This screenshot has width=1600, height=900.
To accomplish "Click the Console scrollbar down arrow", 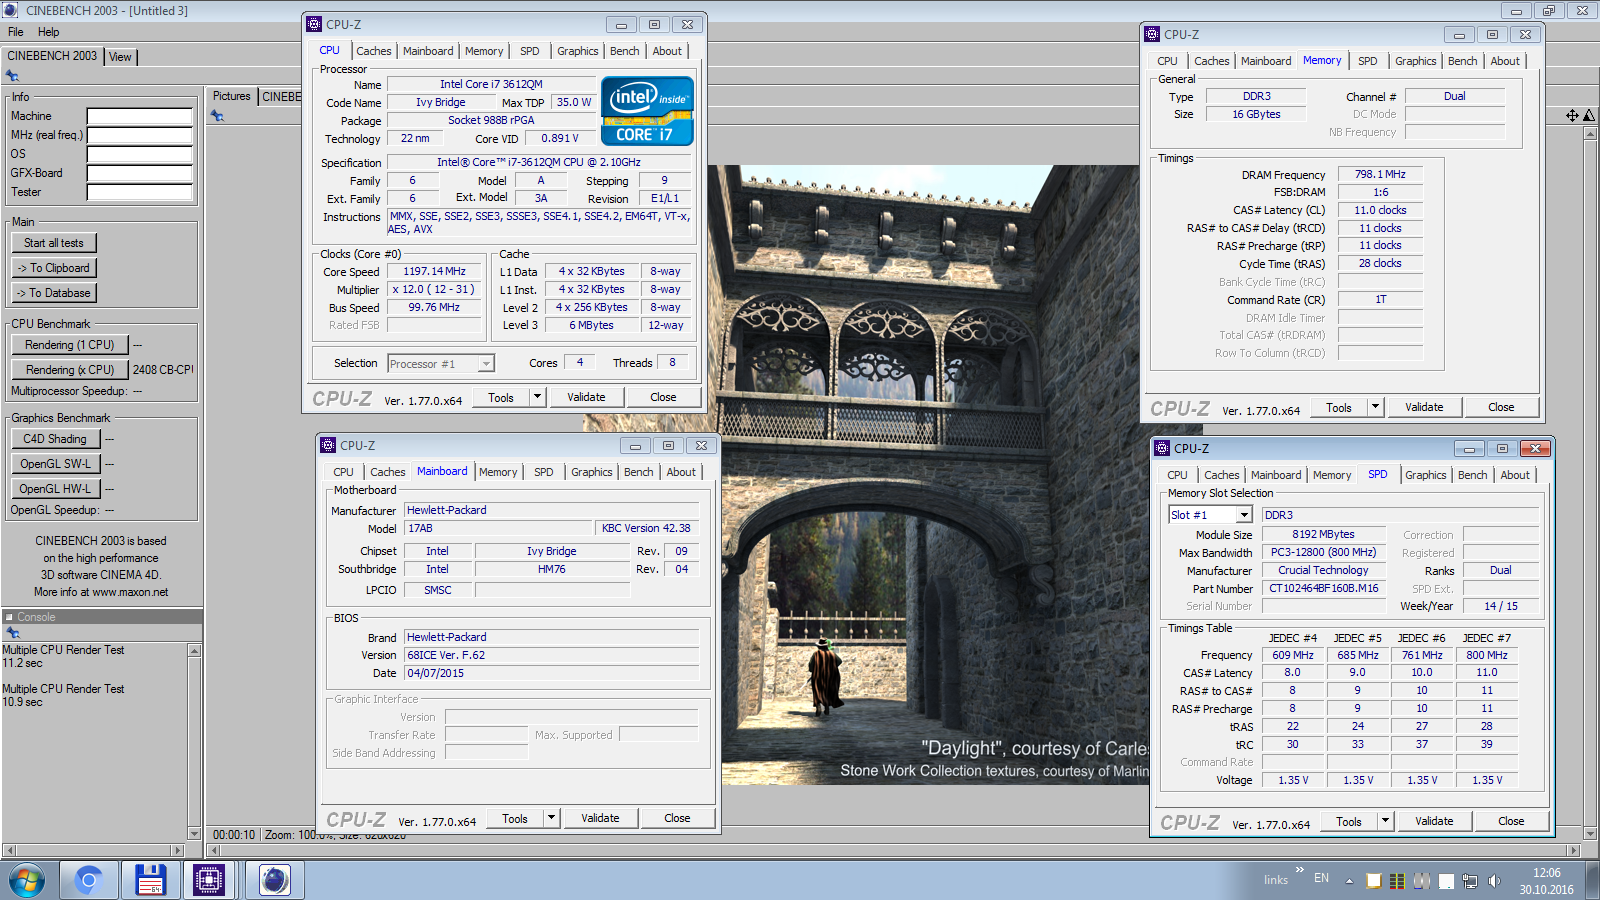I will tap(194, 833).
